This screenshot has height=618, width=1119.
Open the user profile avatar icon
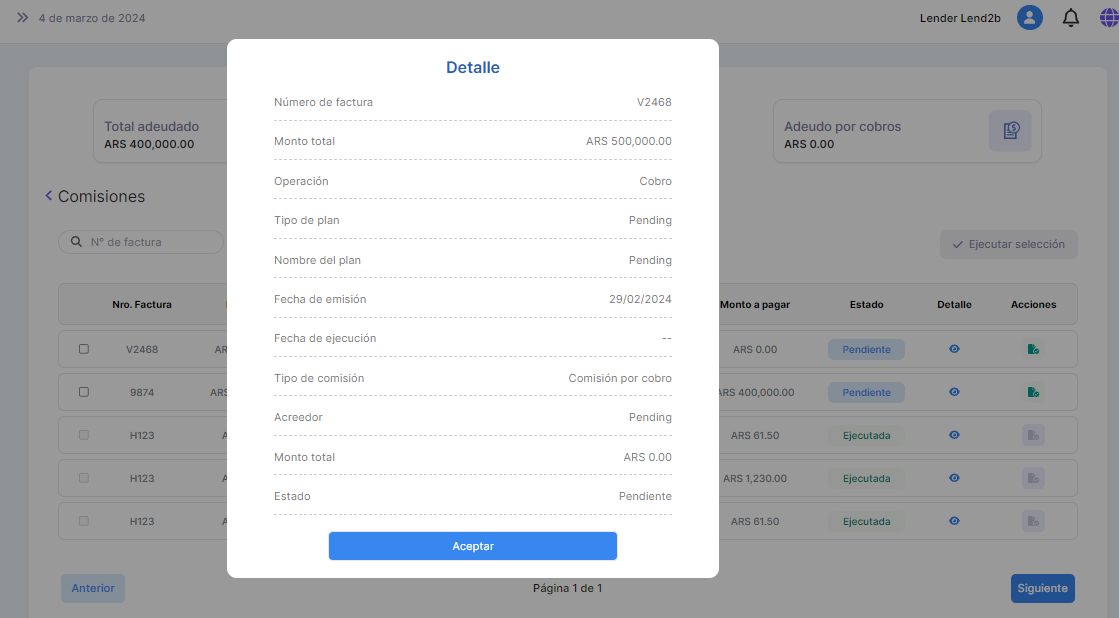(1029, 18)
